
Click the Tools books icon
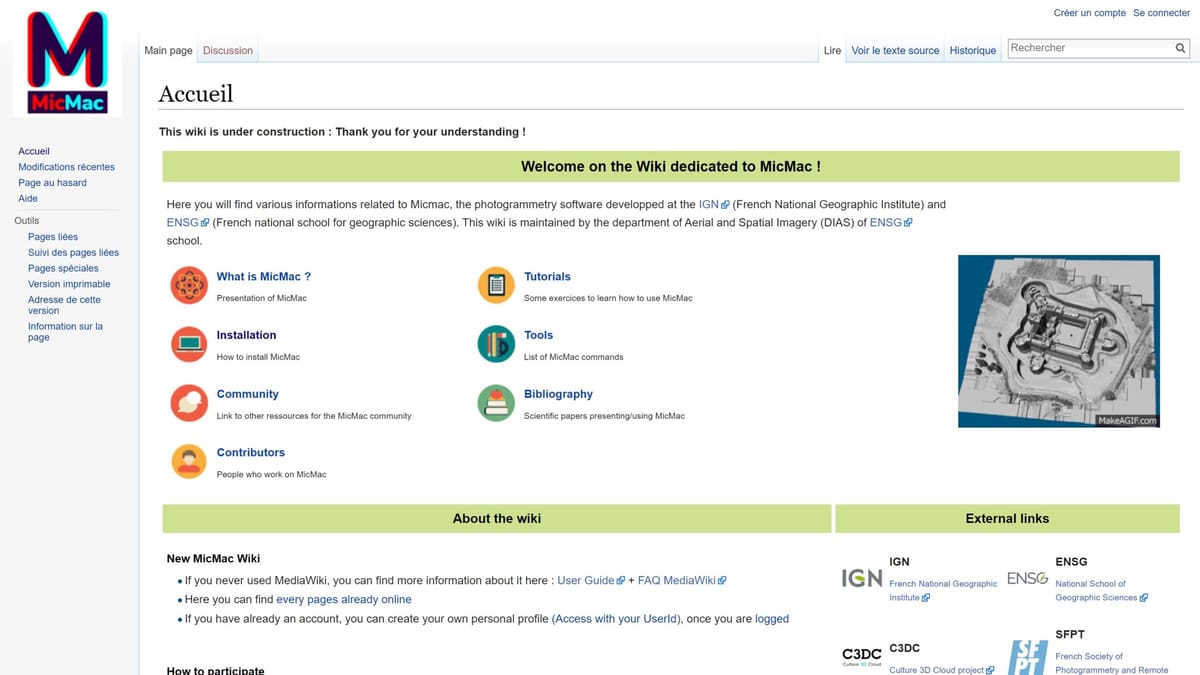(x=496, y=344)
